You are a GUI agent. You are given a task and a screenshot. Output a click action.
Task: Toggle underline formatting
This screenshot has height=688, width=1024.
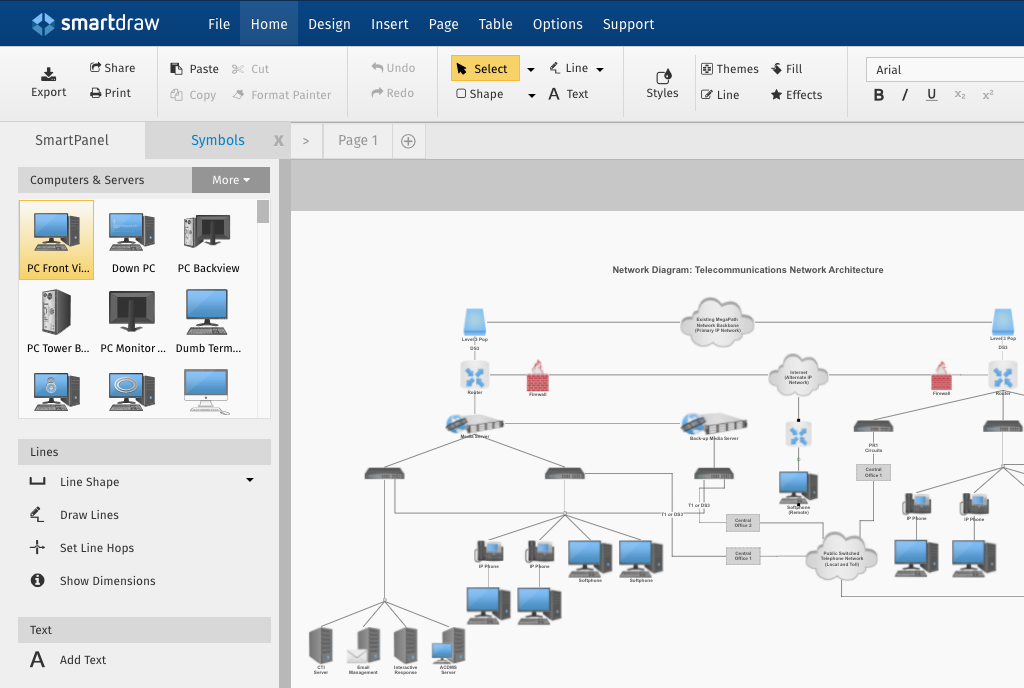(x=931, y=95)
